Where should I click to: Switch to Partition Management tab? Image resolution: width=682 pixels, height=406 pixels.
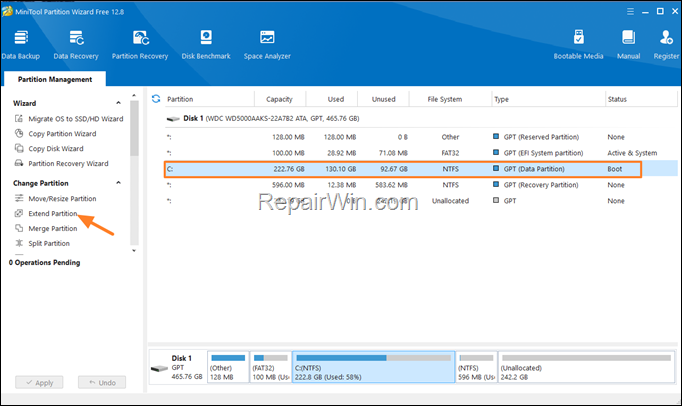55,79
